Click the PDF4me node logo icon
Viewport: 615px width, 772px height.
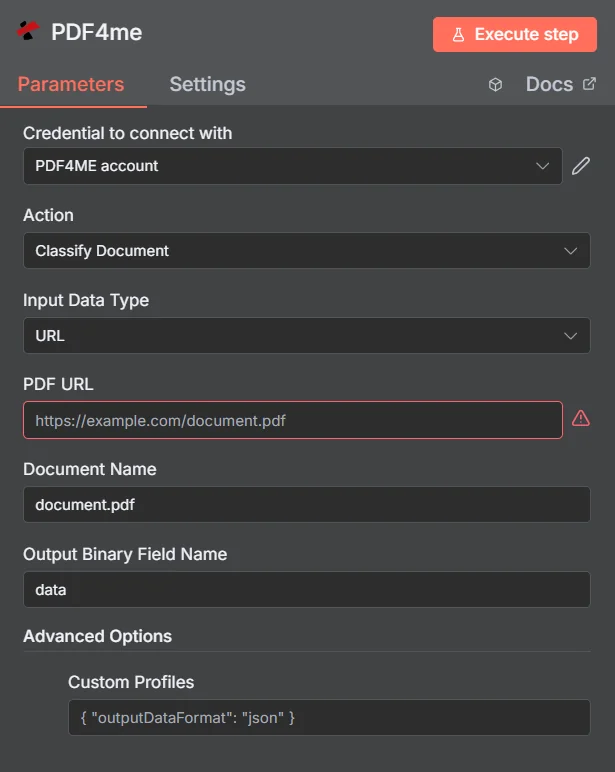(x=28, y=31)
